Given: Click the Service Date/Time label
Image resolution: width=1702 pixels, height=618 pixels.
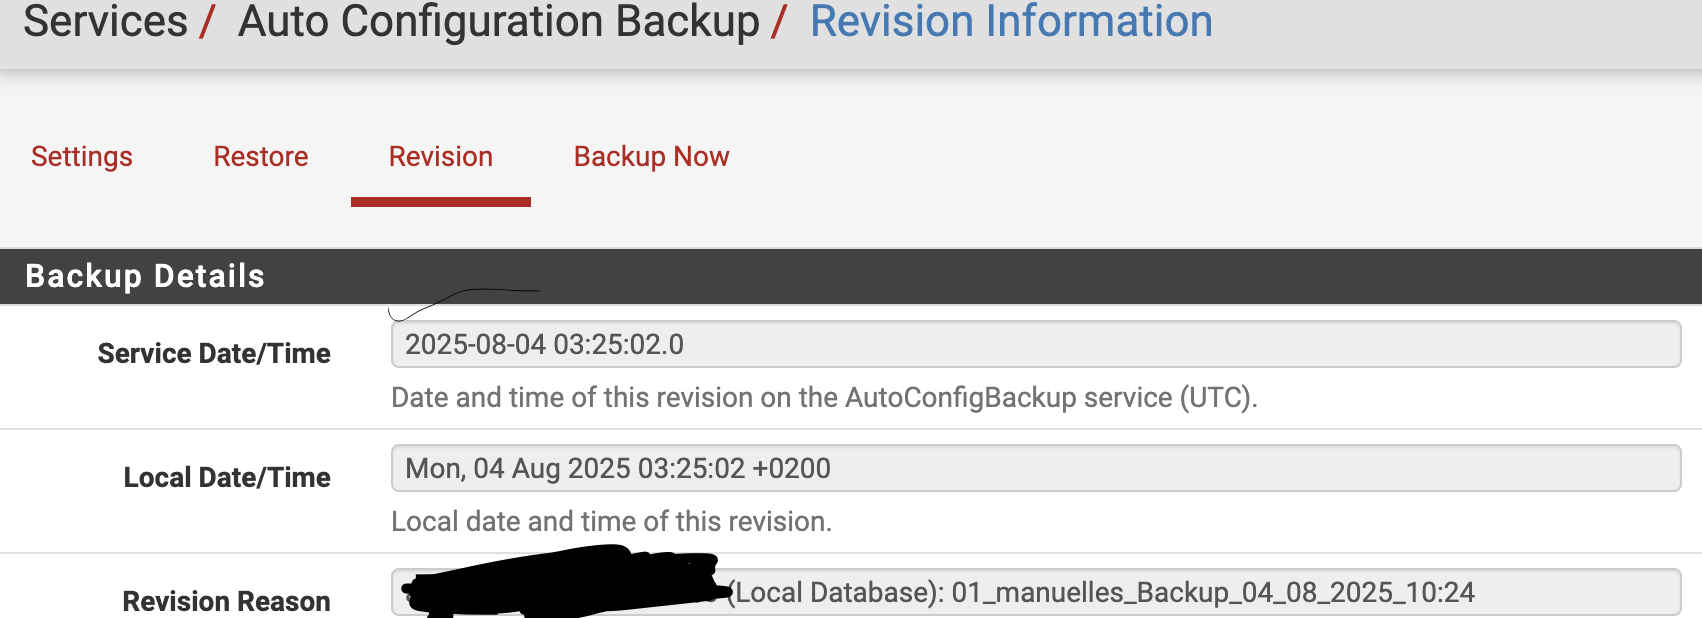Looking at the screenshot, I should 214,353.
